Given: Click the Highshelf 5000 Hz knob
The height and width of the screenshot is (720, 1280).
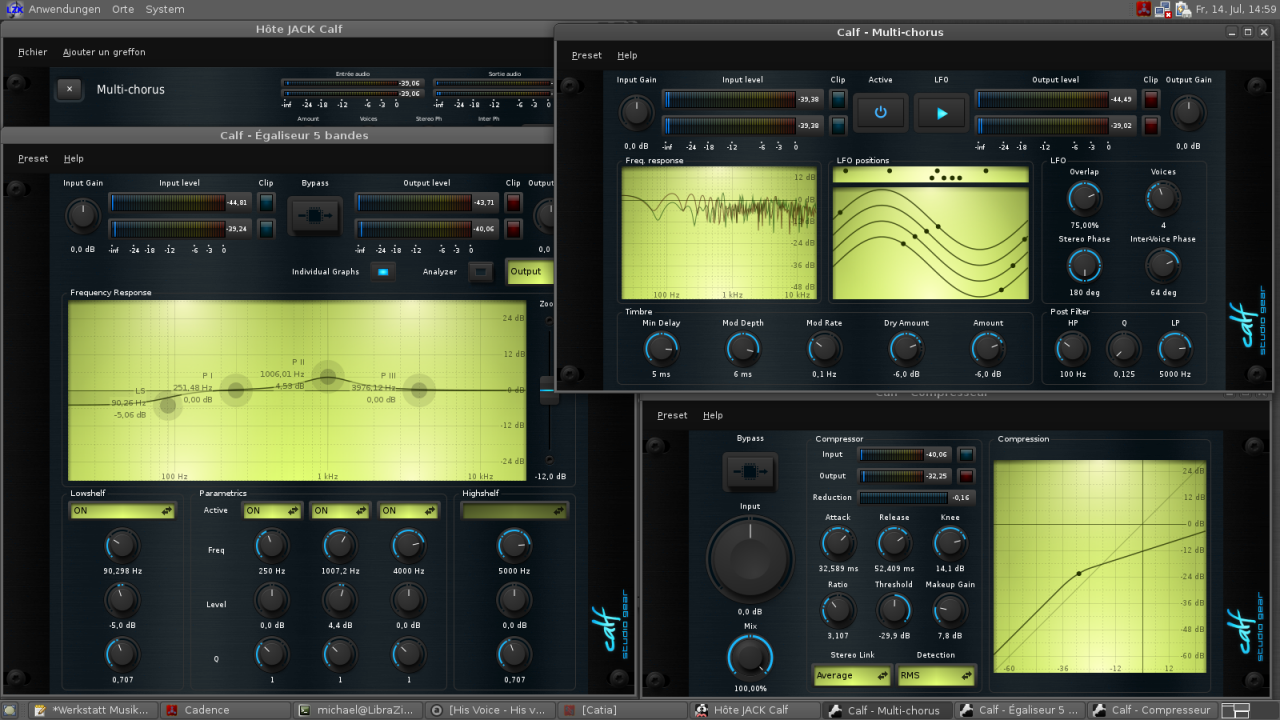Looking at the screenshot, I should point(514,545).
